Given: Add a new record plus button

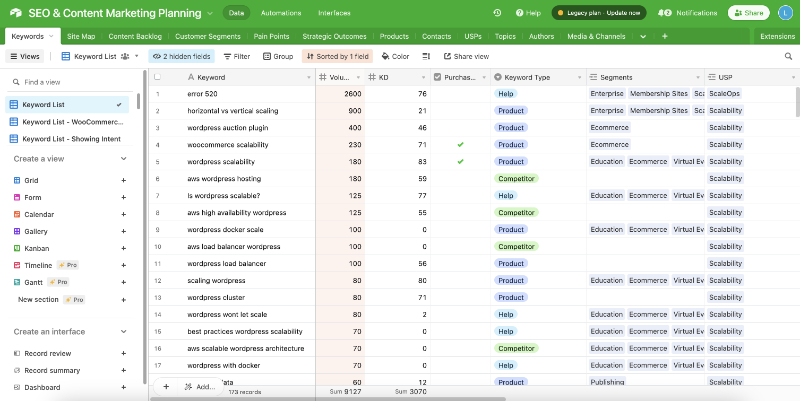Looking at the screenshot, I should [x=166, y=387].
